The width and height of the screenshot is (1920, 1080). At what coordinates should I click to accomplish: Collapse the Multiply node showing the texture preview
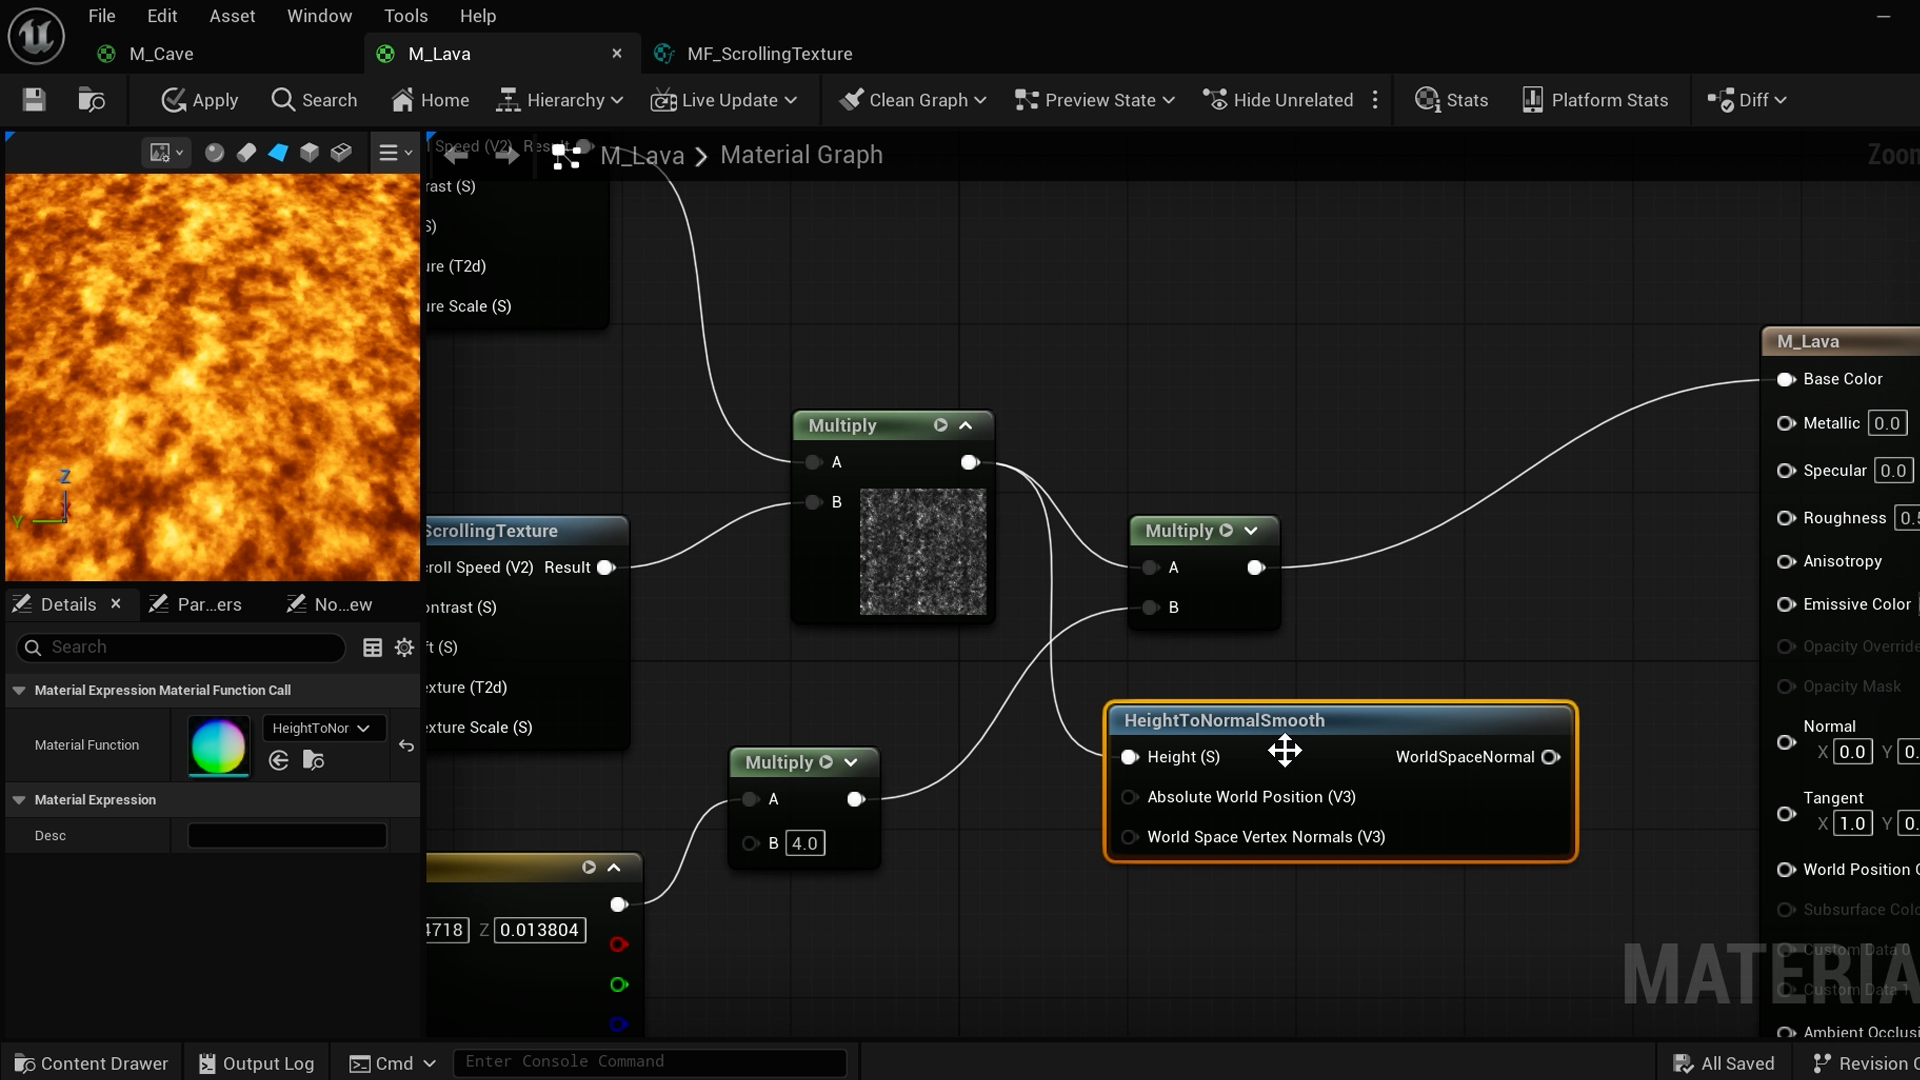coord(966,425)
